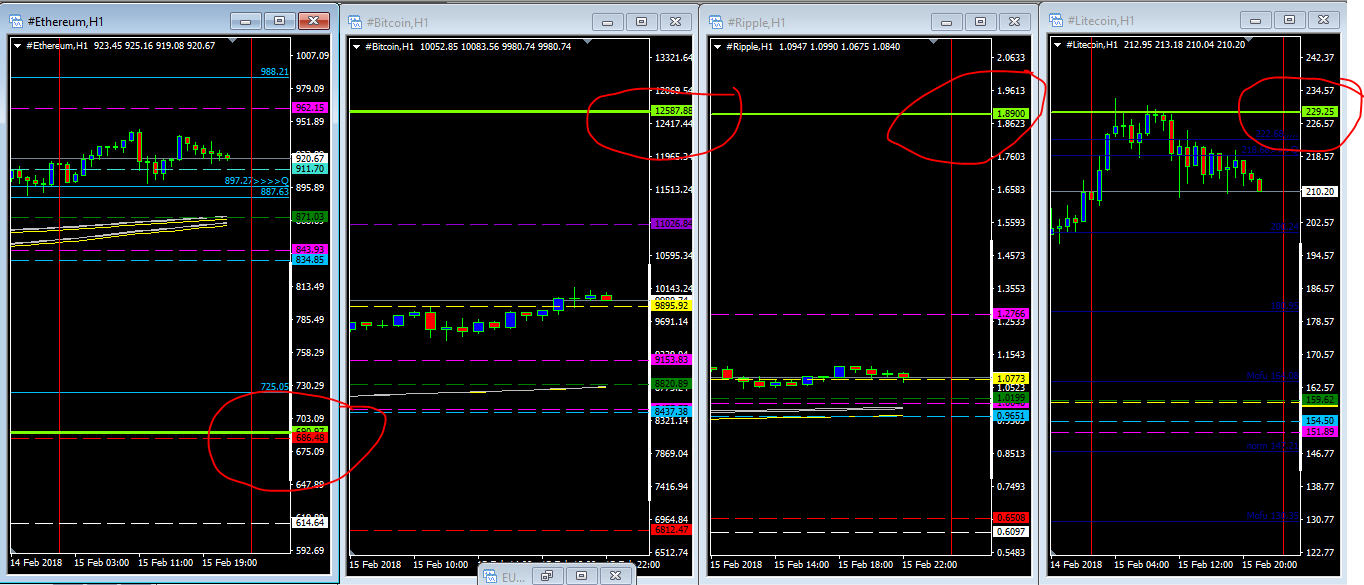Click the chart shift marker atop Ripple chart
The width and height of the screenshot is (1364, 585).
934,42
